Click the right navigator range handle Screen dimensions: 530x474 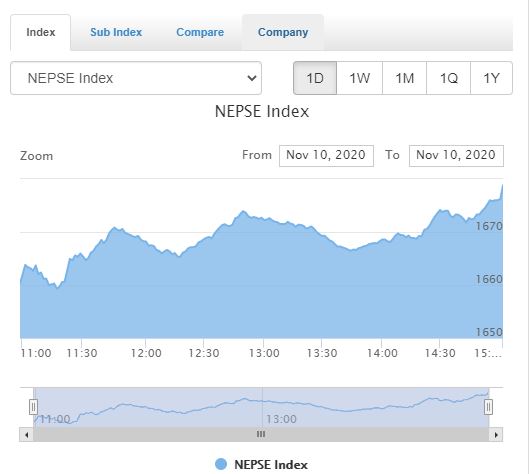pos(488,407)
